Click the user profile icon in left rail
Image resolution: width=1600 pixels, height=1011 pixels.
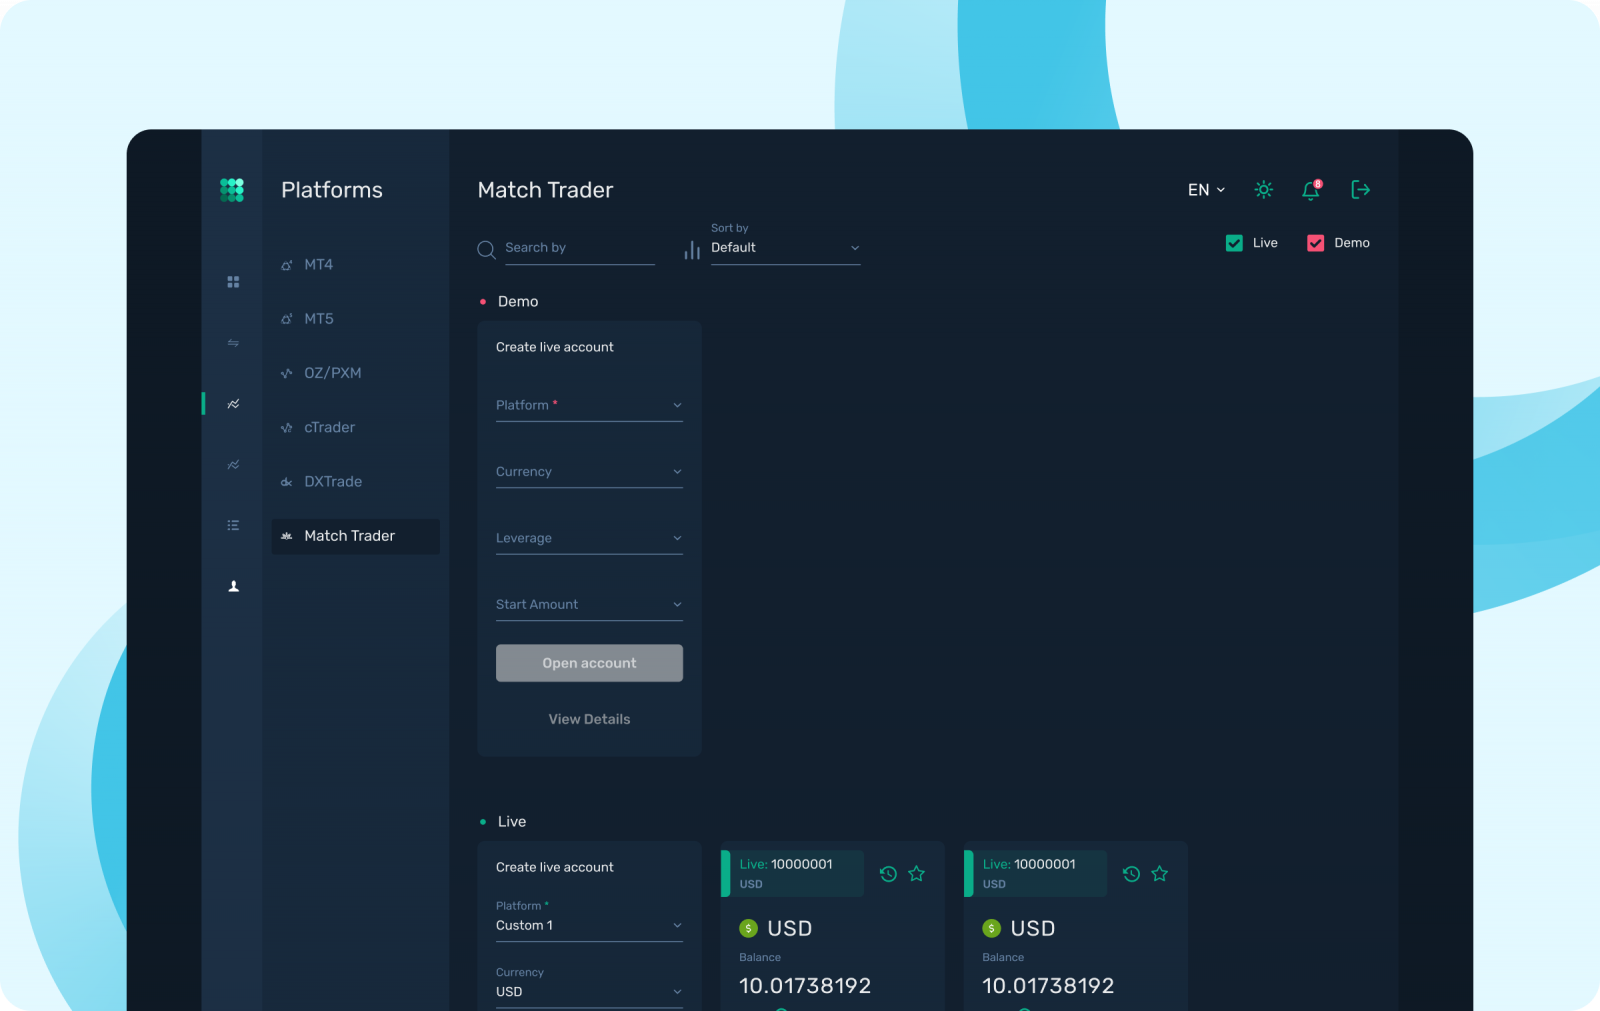233,587
